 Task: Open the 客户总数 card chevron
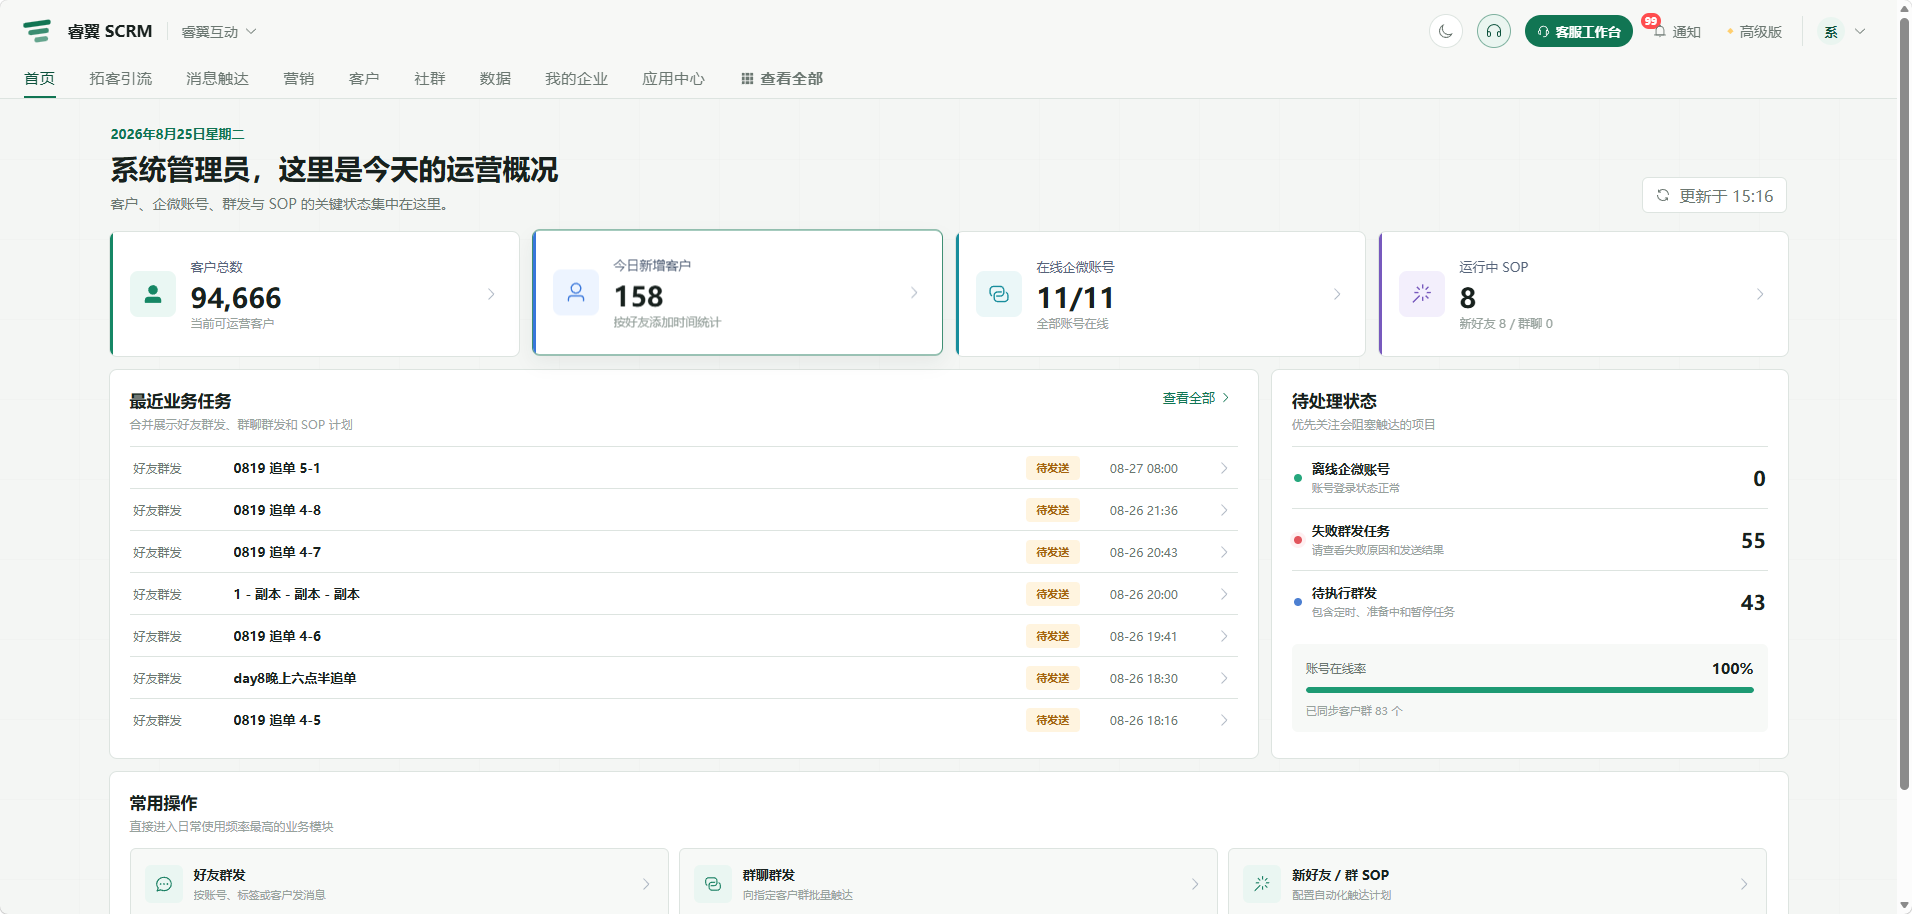tap(491, 294)
